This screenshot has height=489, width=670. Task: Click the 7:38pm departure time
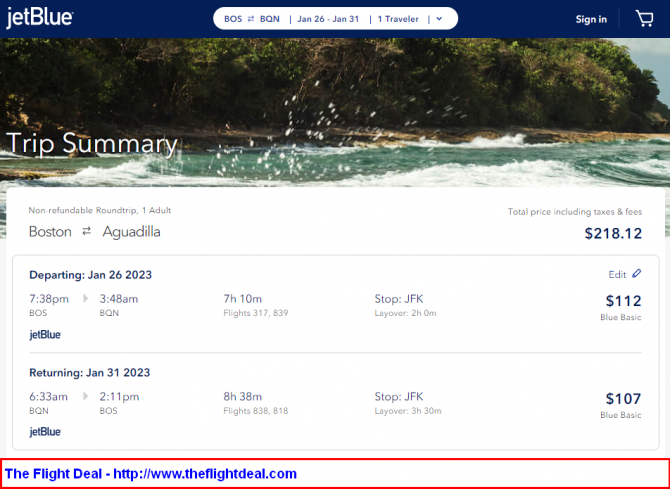pyautogui.click(x=49, y=299)
